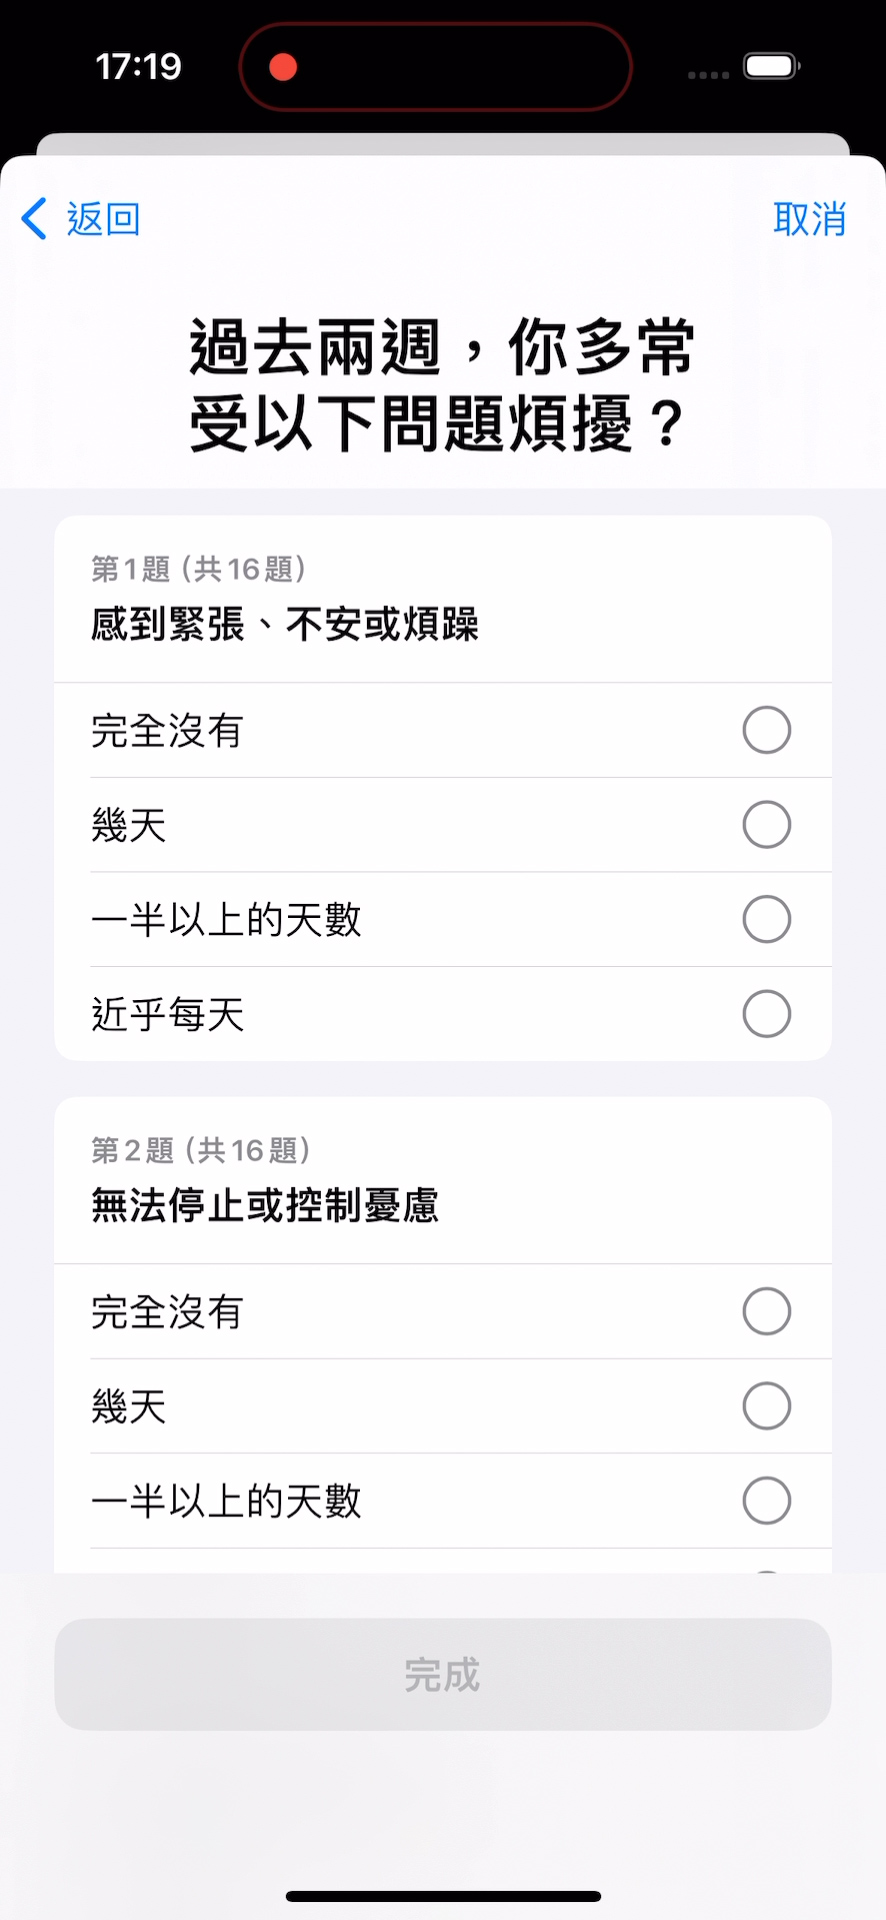
Task: Select 近乎每天 radio for question 1
Action: pyautogui.click(x=766, y=1014)
